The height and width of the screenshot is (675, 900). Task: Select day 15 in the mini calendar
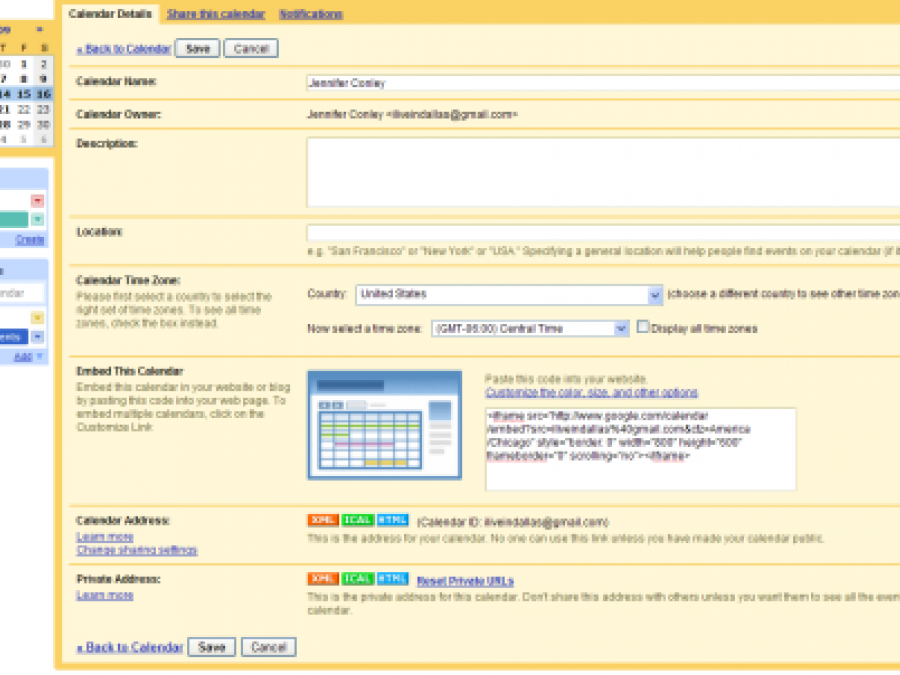point(23,94)
